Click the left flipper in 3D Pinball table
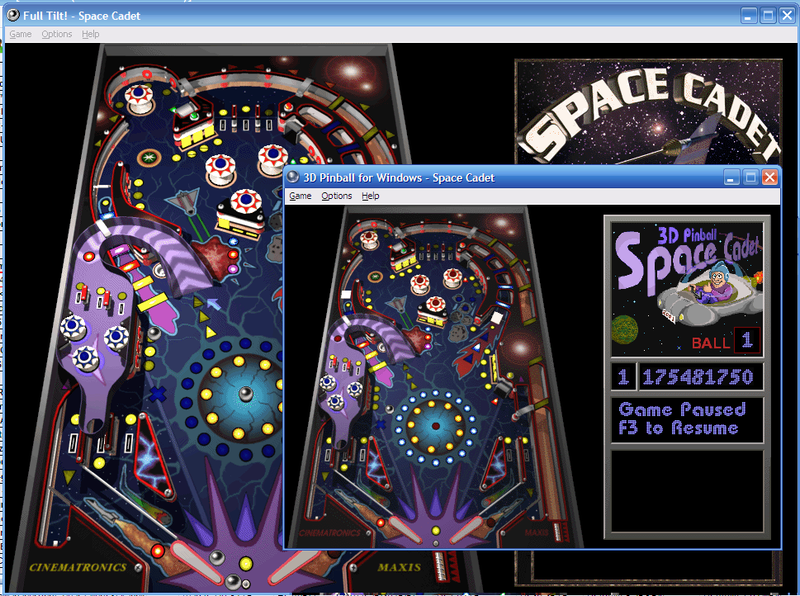Image resolution: width=800 pixels, height=596 pixels. point(405,530)
